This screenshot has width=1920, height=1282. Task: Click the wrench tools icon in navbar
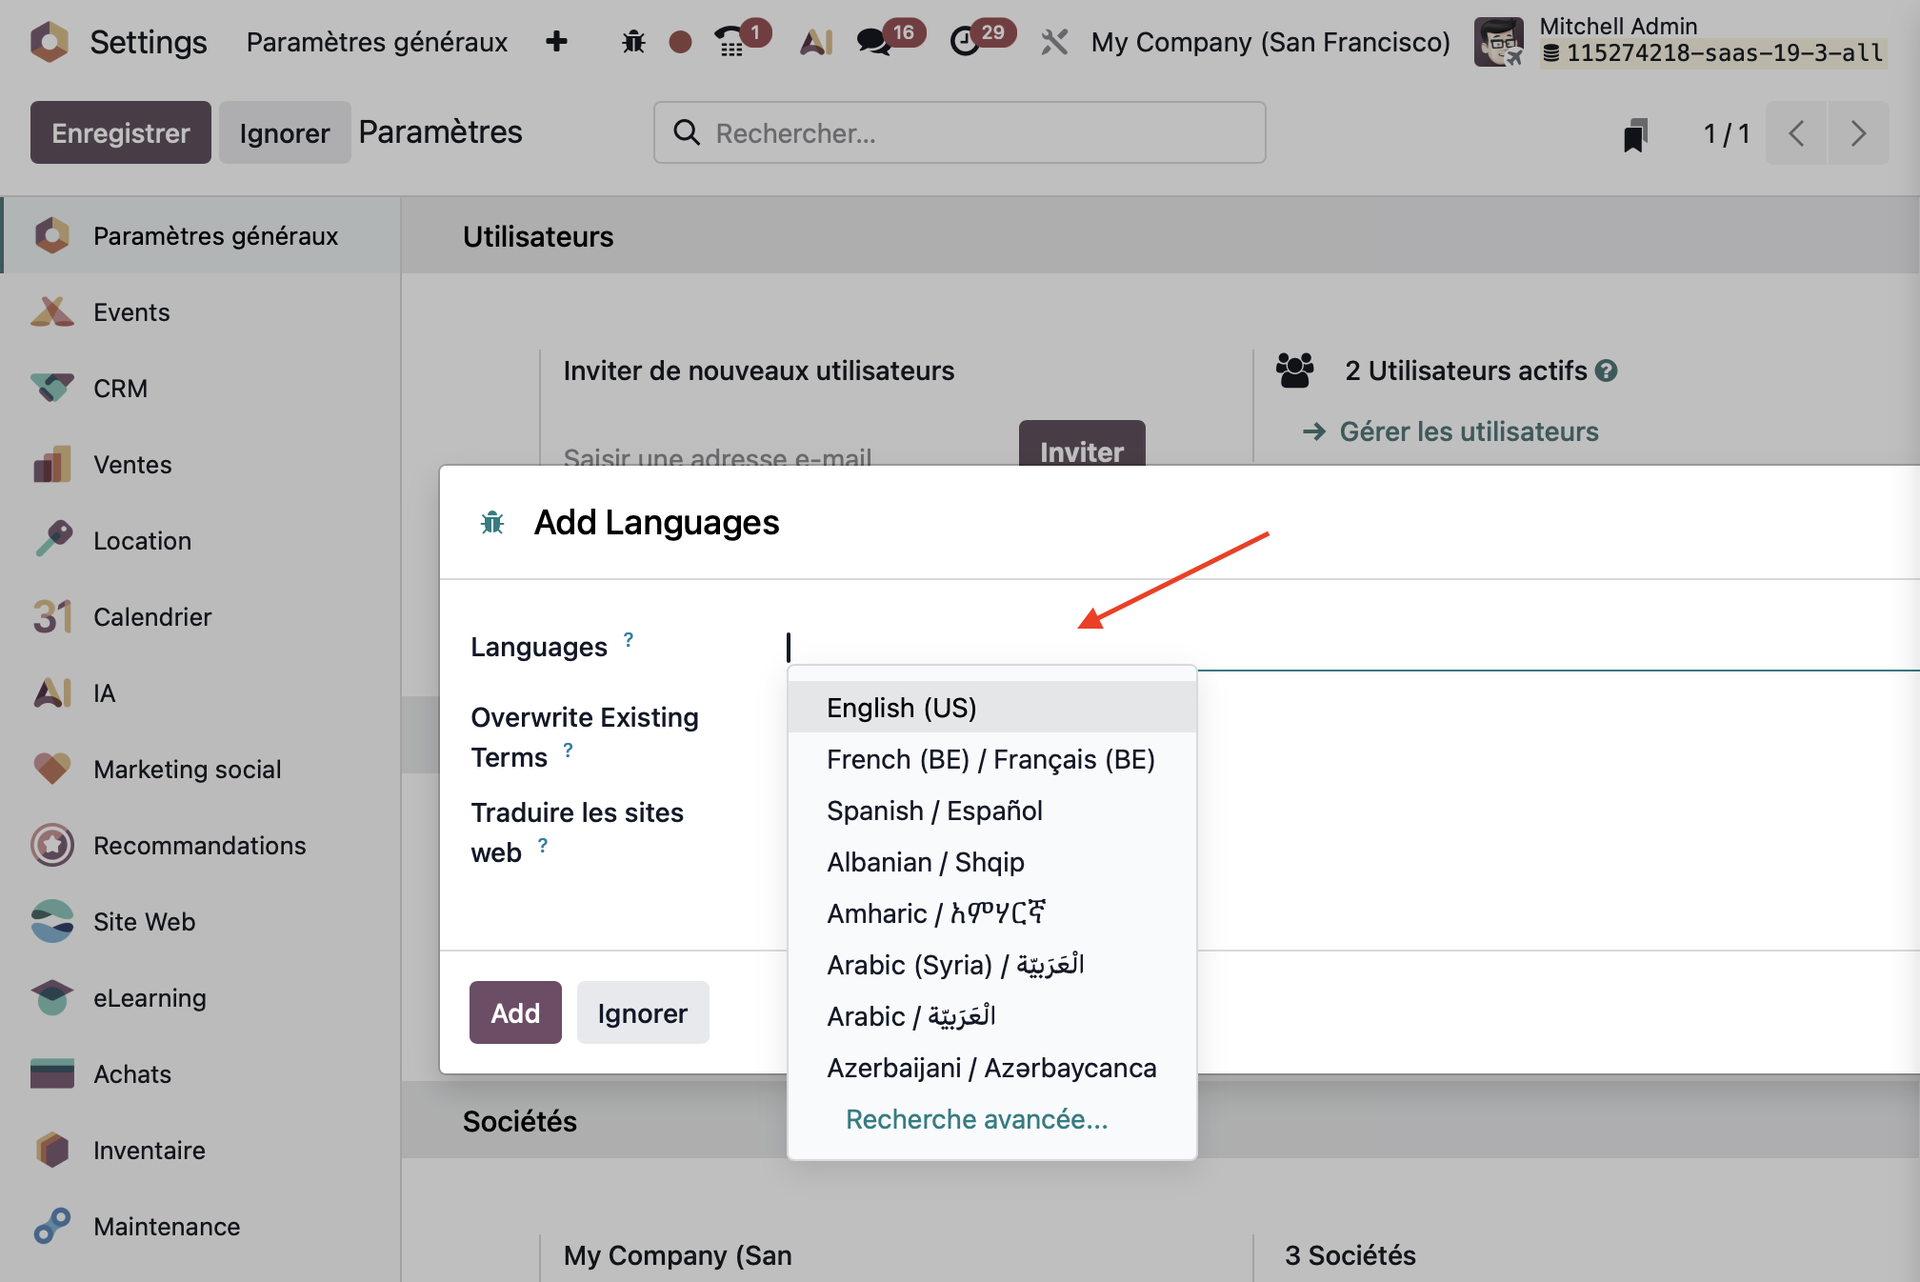1054,42
